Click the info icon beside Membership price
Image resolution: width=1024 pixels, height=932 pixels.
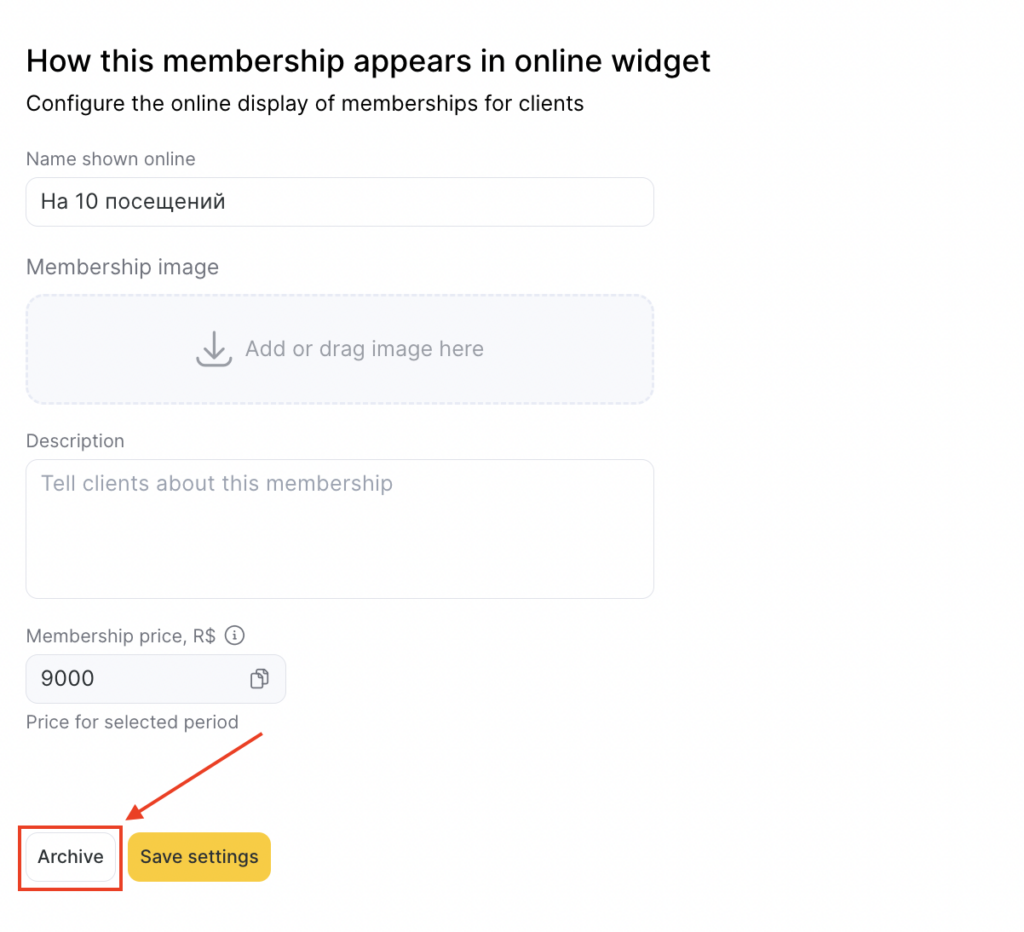click(x=235, y=635)
